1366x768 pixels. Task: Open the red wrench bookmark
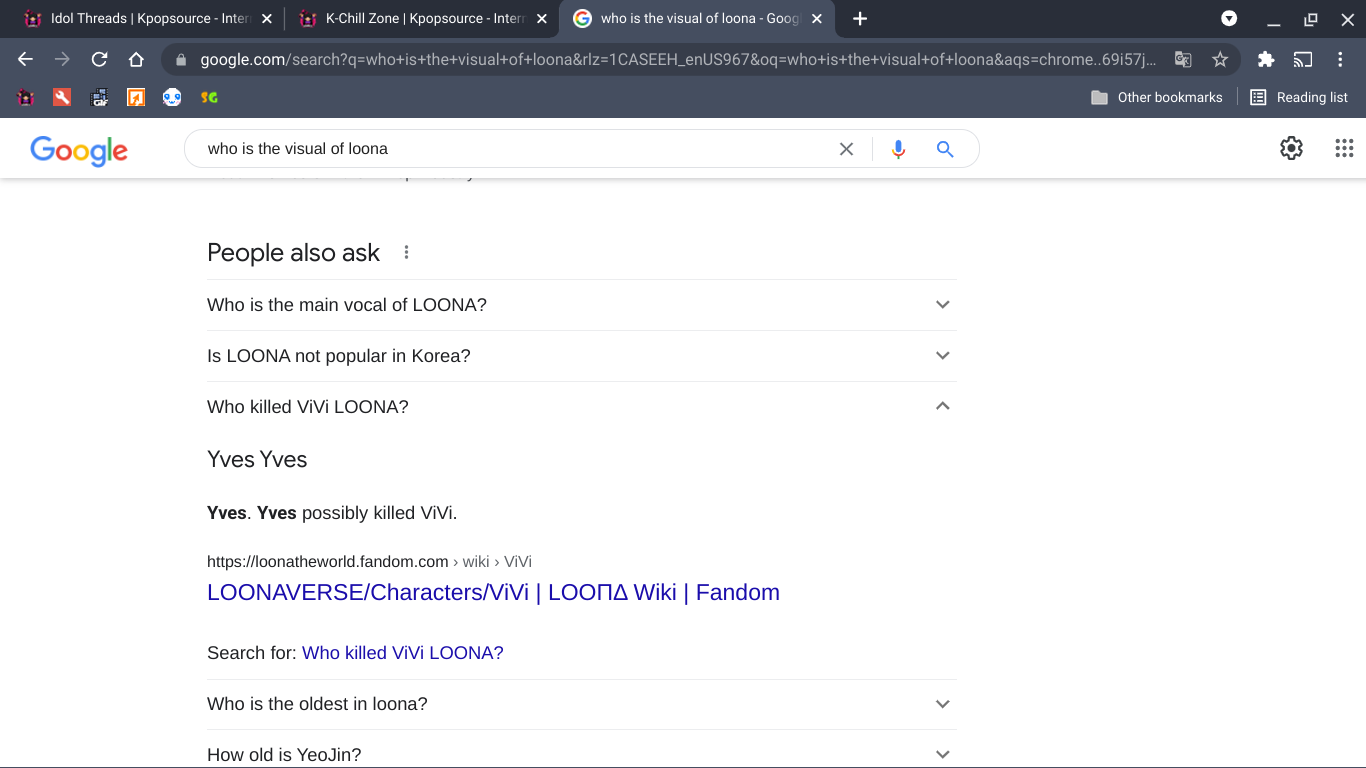coord(62,97)
